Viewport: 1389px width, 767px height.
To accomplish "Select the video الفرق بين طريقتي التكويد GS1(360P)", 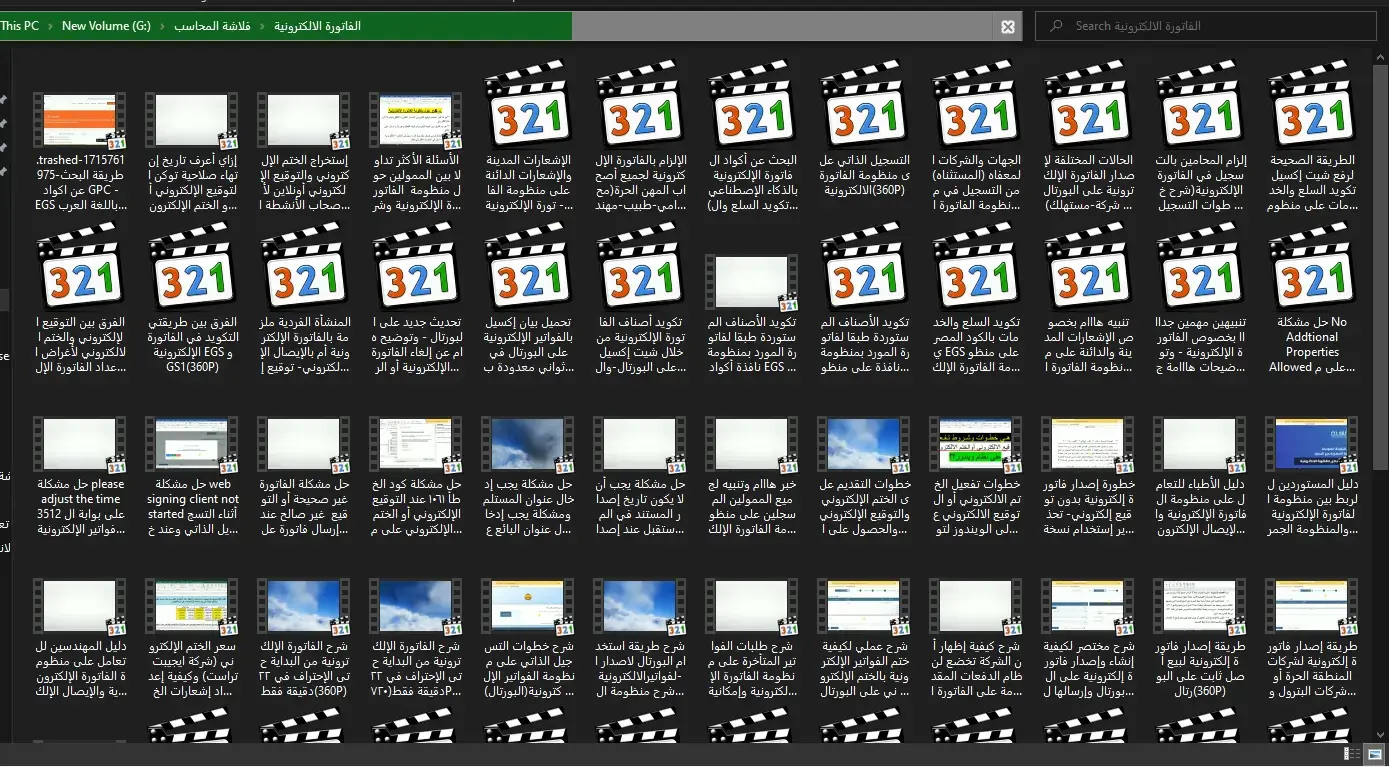I will pyautogui.click(x=193, y=299).
